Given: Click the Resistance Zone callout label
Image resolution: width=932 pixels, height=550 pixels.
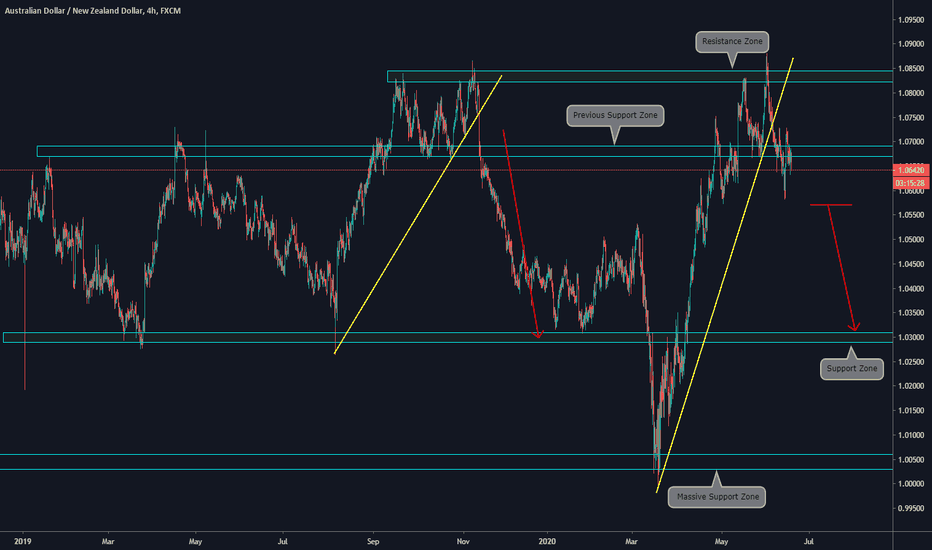Looking at the screenshot, I should [x=732, y=42].
